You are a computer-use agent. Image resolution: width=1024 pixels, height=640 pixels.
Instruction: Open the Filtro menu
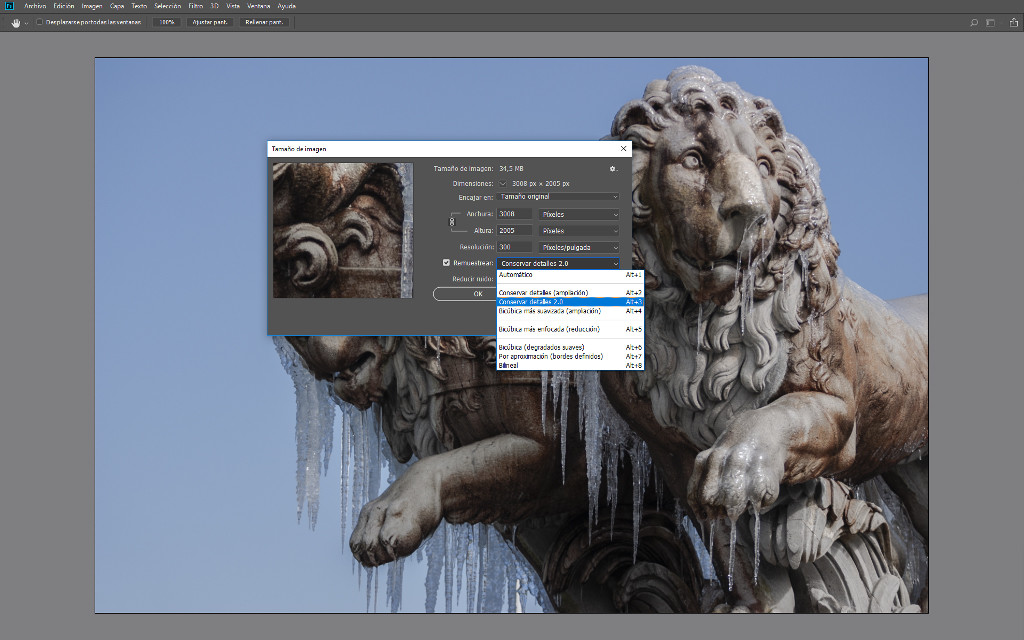click(x=195, y=6)
